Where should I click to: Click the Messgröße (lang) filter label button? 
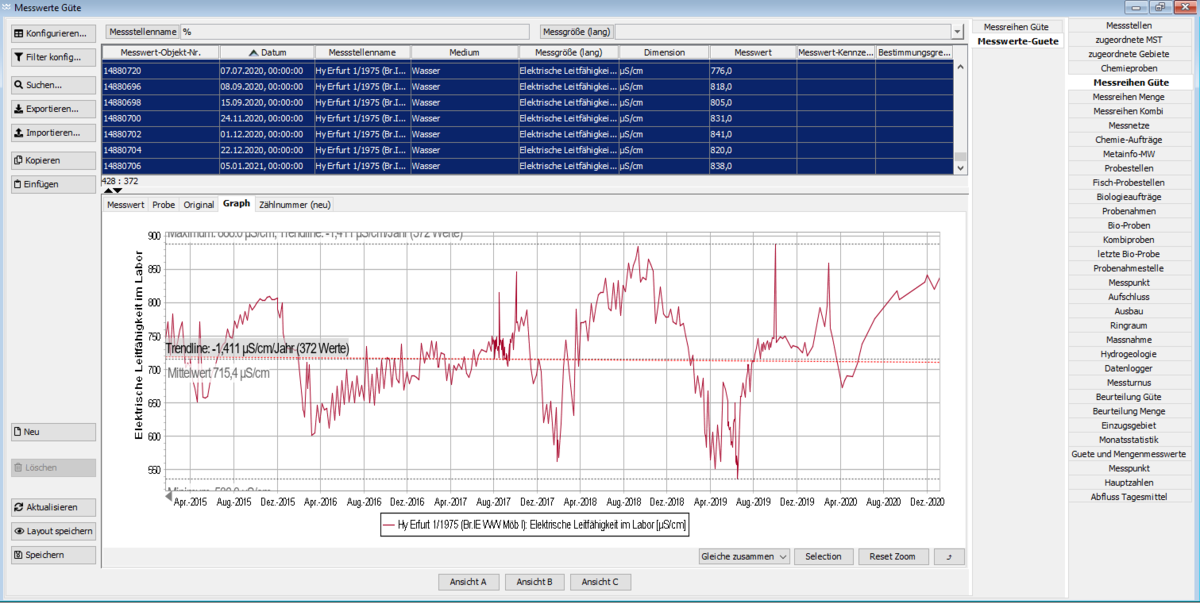pos(576,32)
